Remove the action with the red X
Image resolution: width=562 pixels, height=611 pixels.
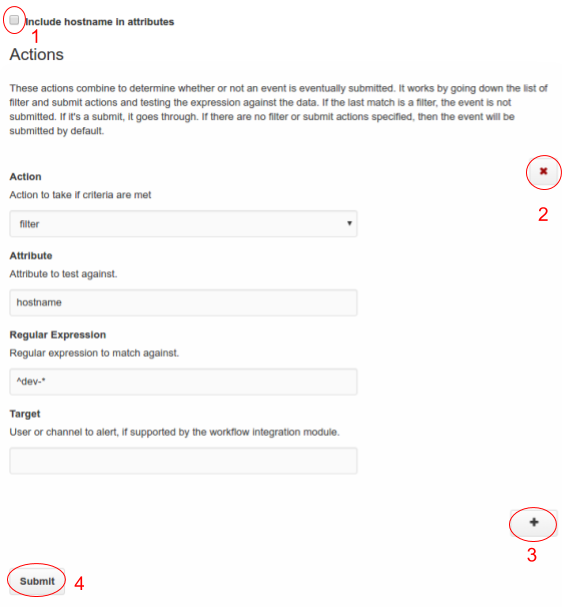coord(543,171)
